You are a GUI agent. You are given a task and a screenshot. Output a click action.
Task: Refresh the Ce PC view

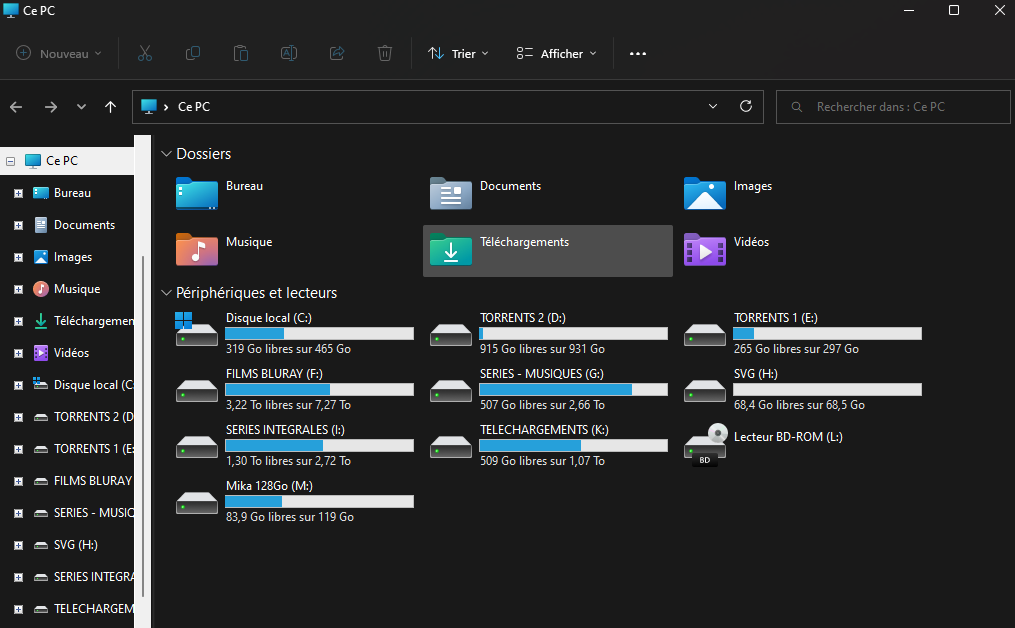tap(745, 107)
